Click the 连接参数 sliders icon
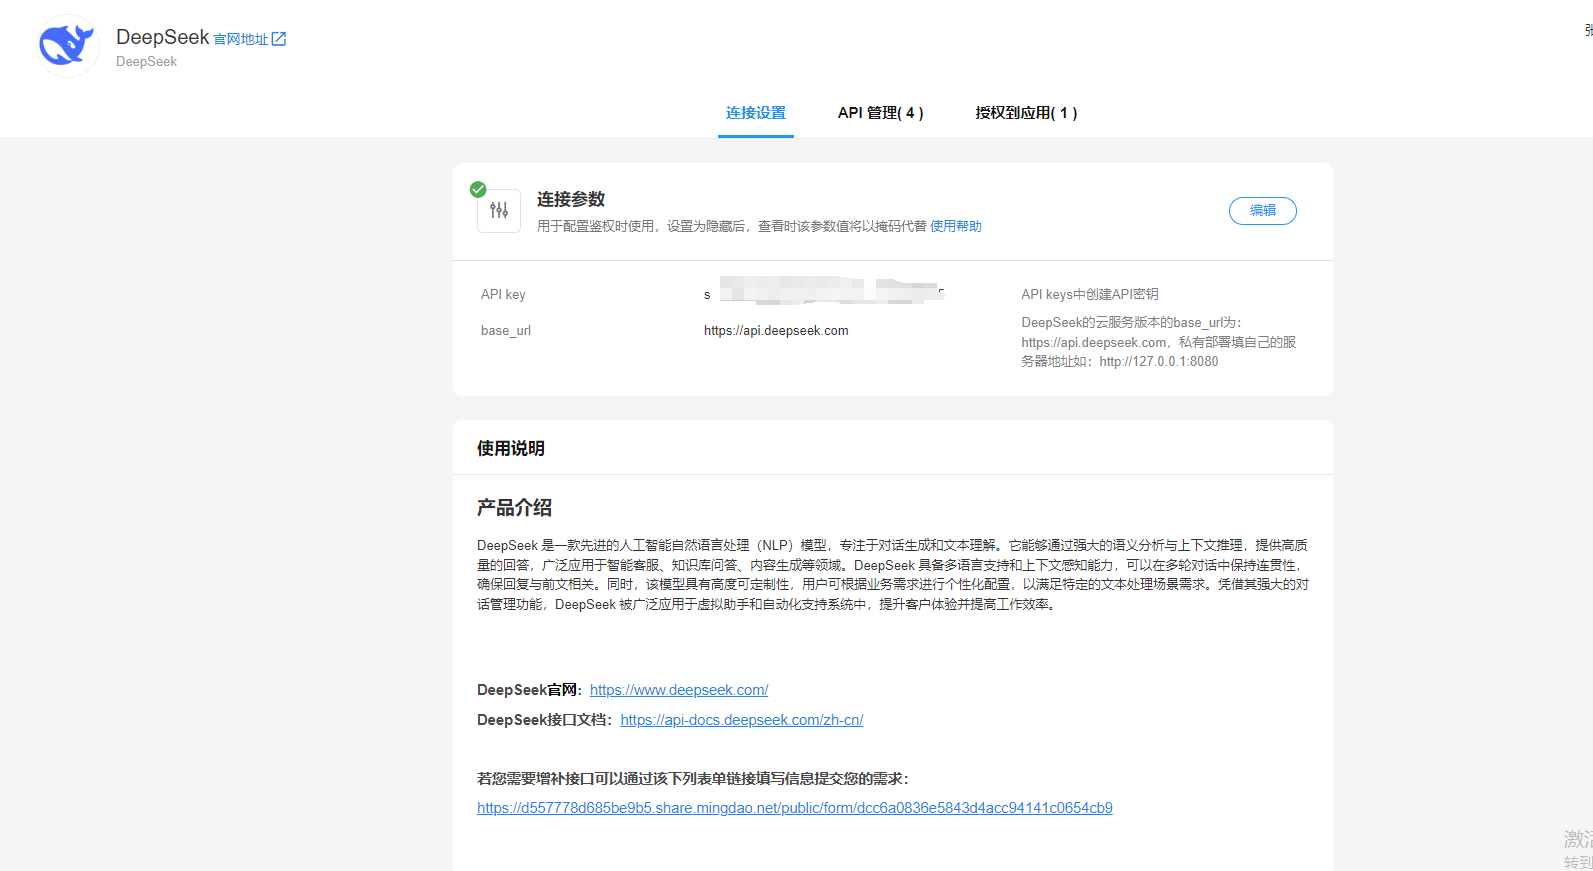1593x871 pixels. (x=499, y=211)
